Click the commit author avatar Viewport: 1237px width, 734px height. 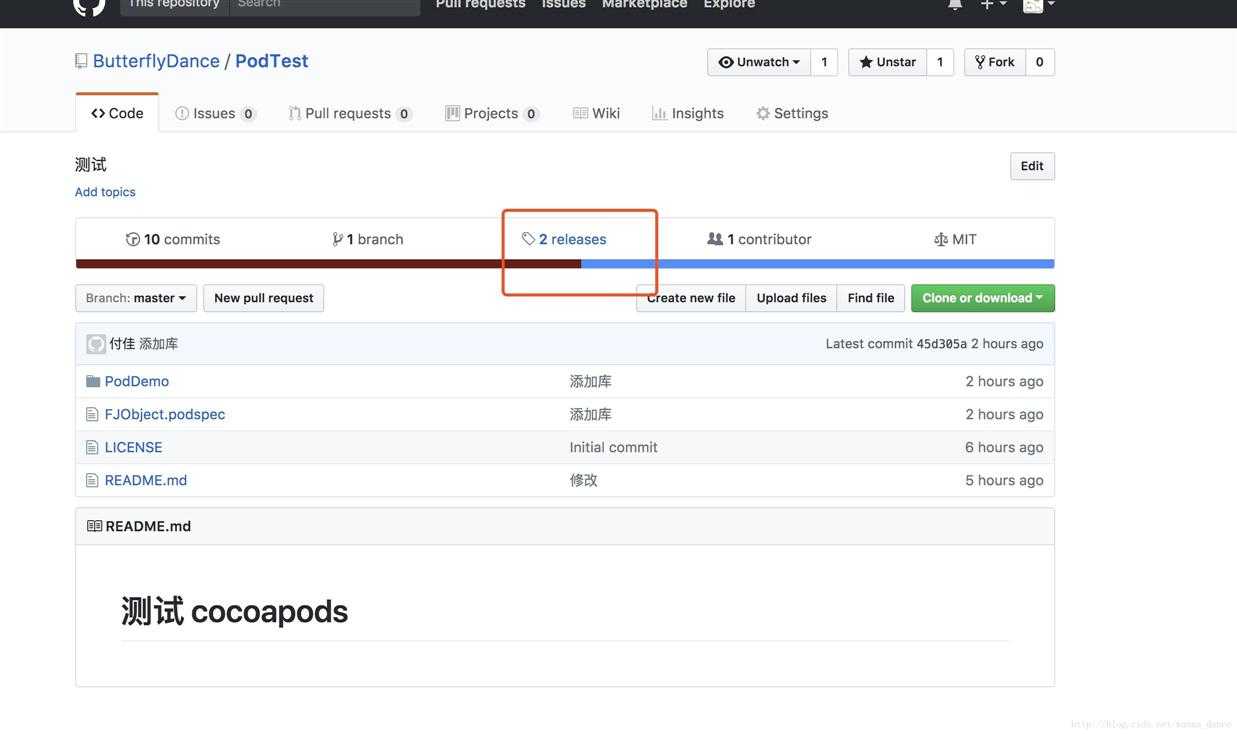tap(96, 344)
